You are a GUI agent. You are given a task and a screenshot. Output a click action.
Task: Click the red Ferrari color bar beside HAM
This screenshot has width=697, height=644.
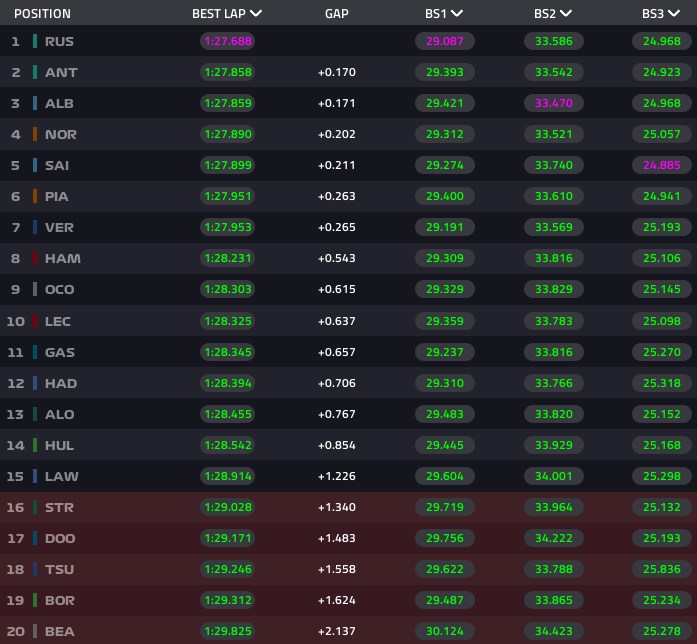coord(35,258)
